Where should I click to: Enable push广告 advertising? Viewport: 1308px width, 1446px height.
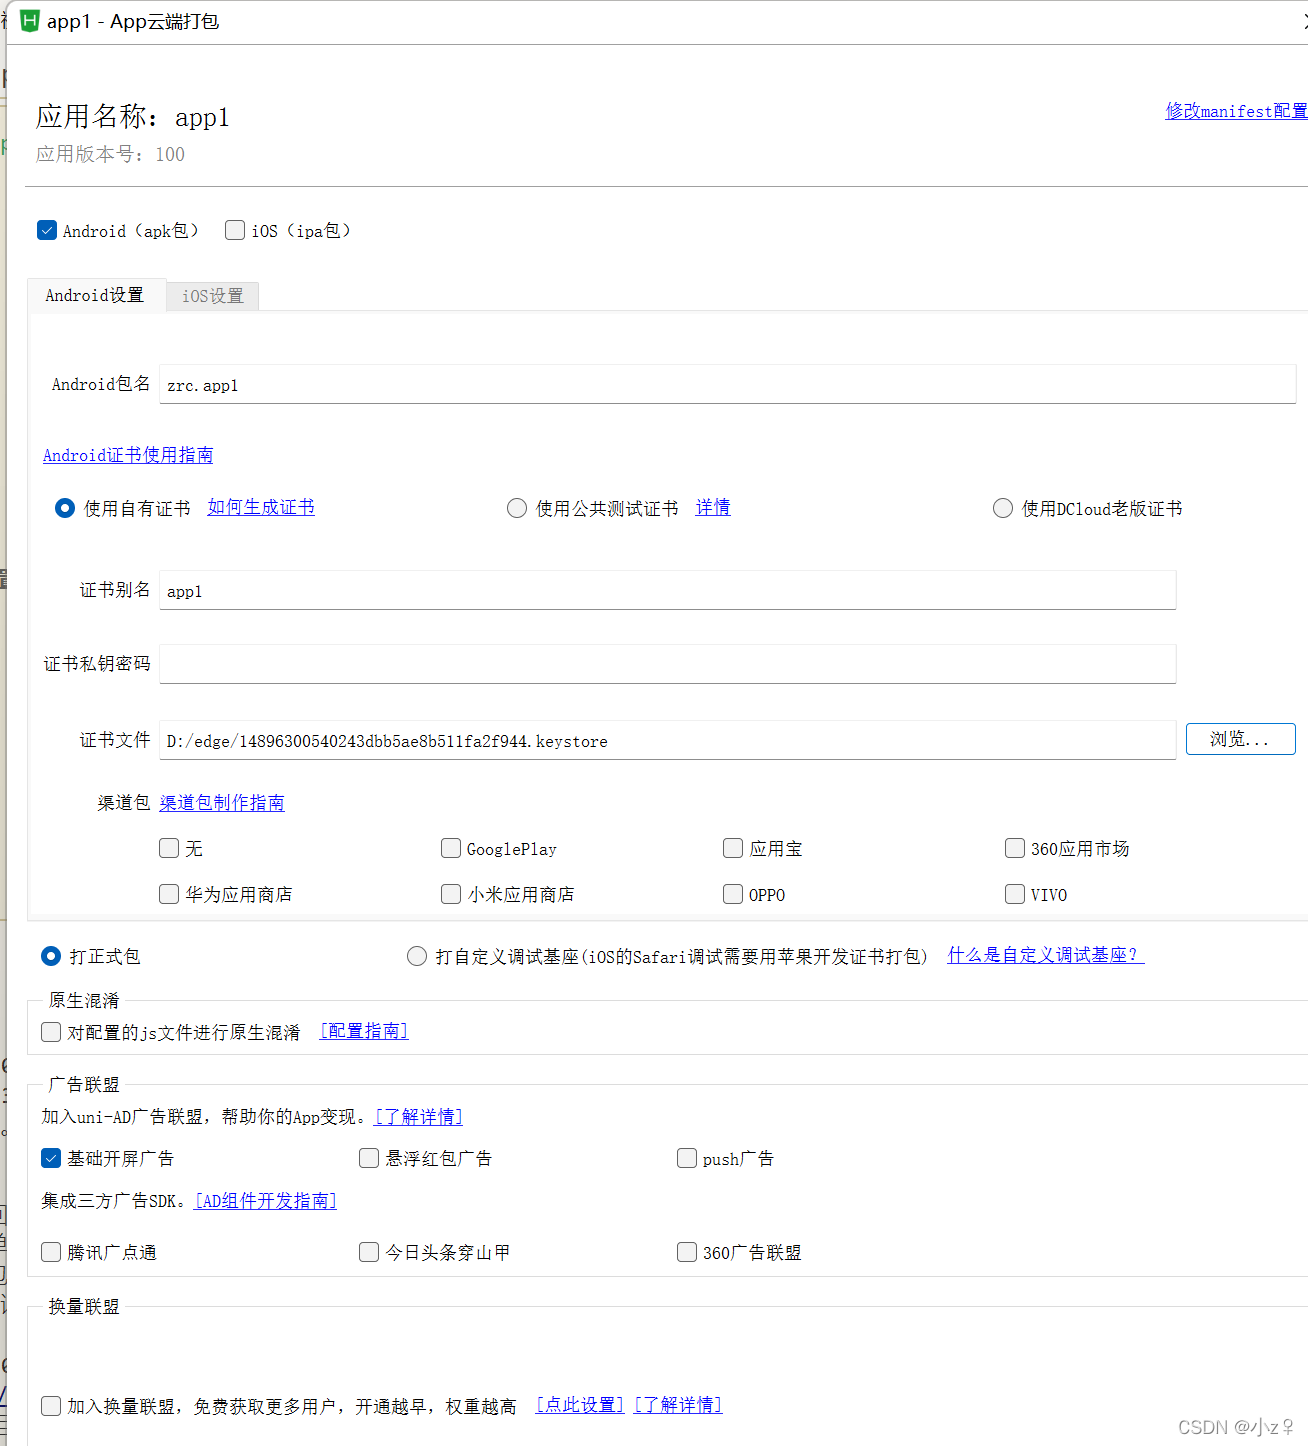tap(687, 1158)
